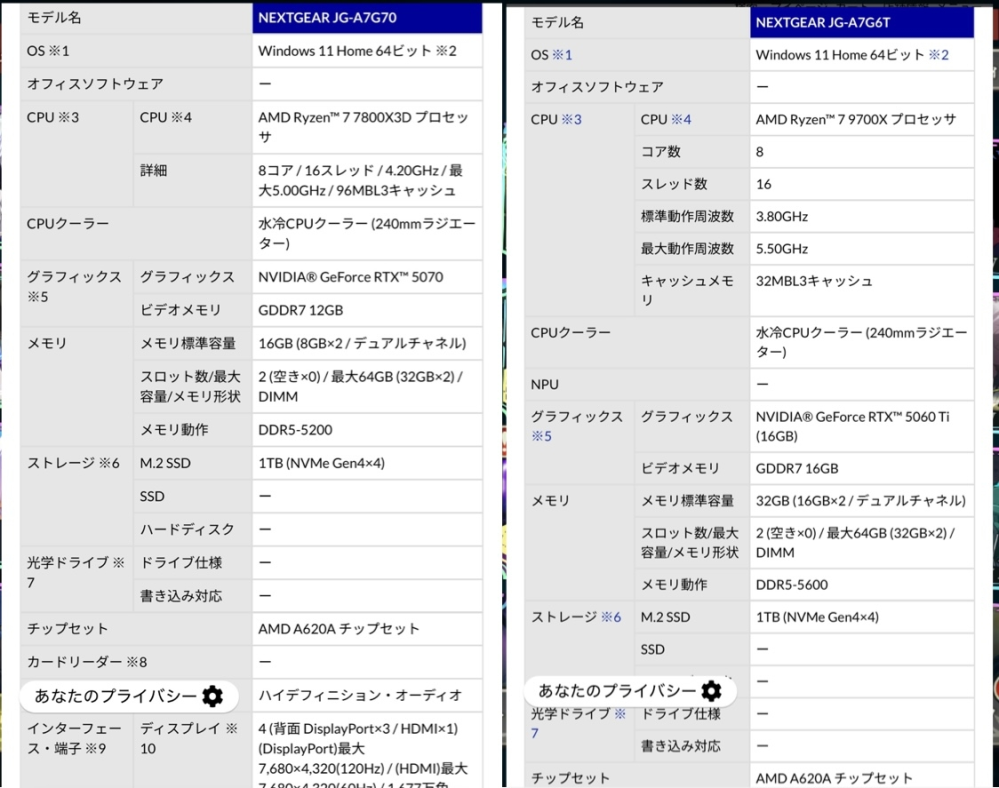Click the モデル名 label in JG-A7G70 table

[54, 18]
